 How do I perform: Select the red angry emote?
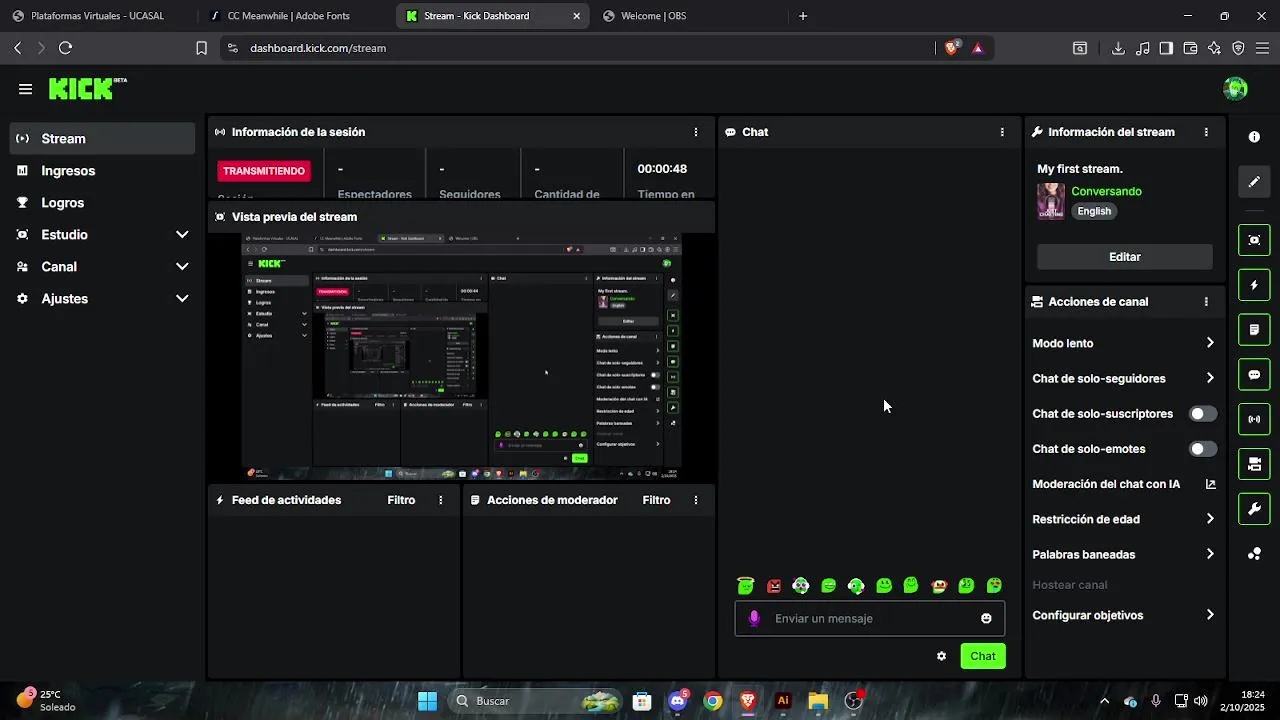point(773,586)
